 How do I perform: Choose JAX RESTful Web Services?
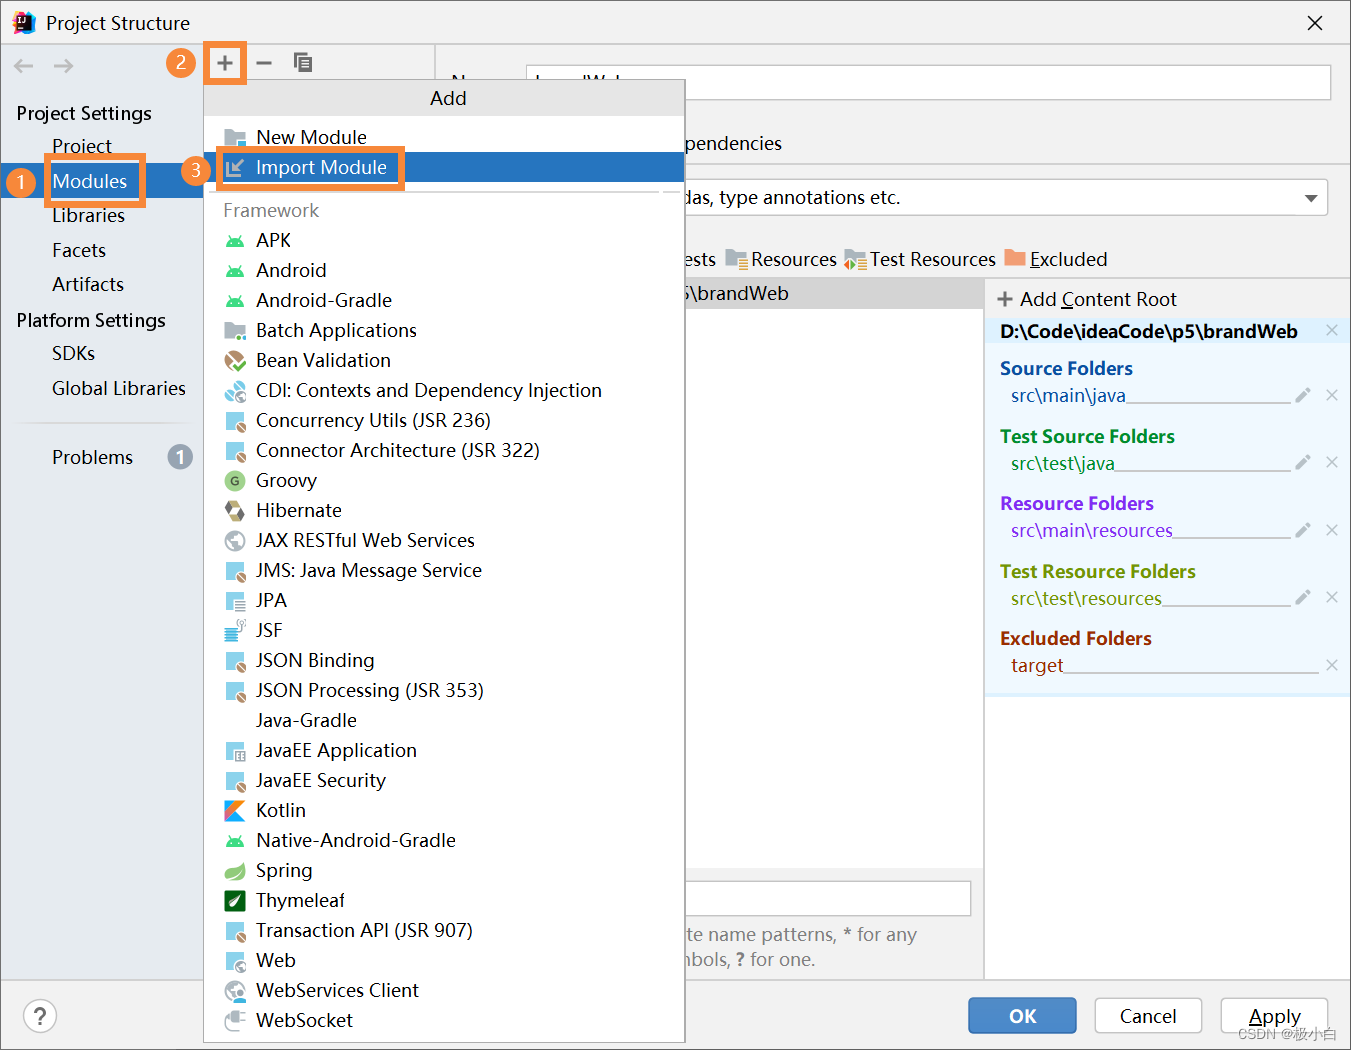[444, 540]
